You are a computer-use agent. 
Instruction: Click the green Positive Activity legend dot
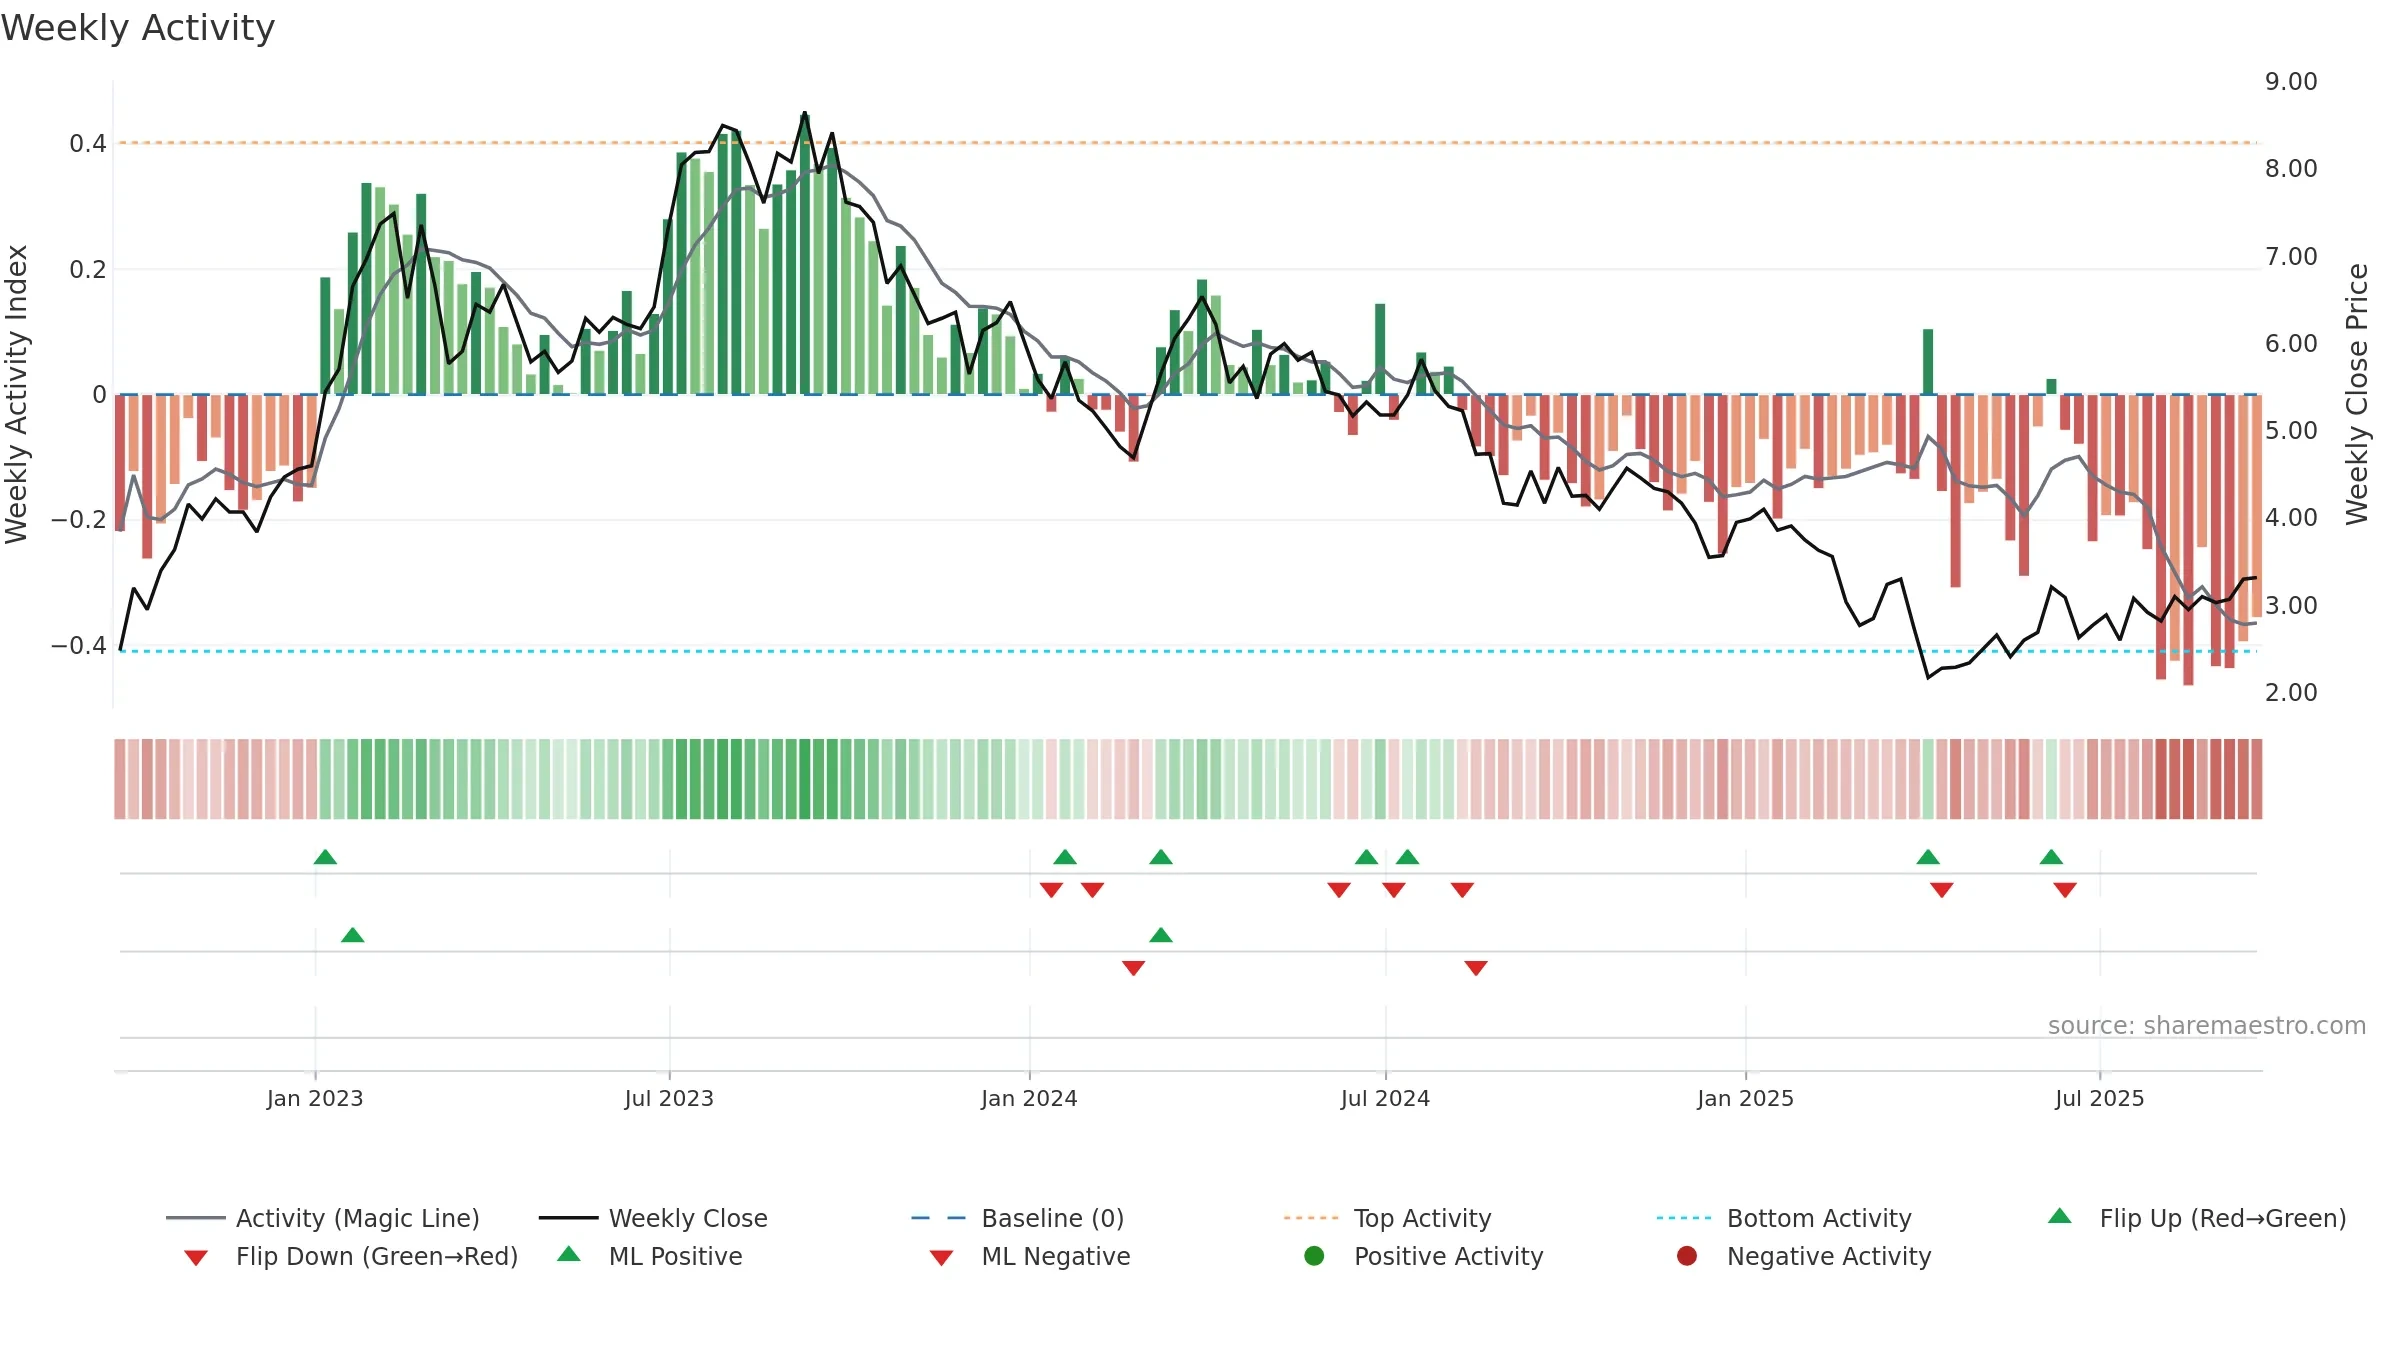pos(1314,1255)
